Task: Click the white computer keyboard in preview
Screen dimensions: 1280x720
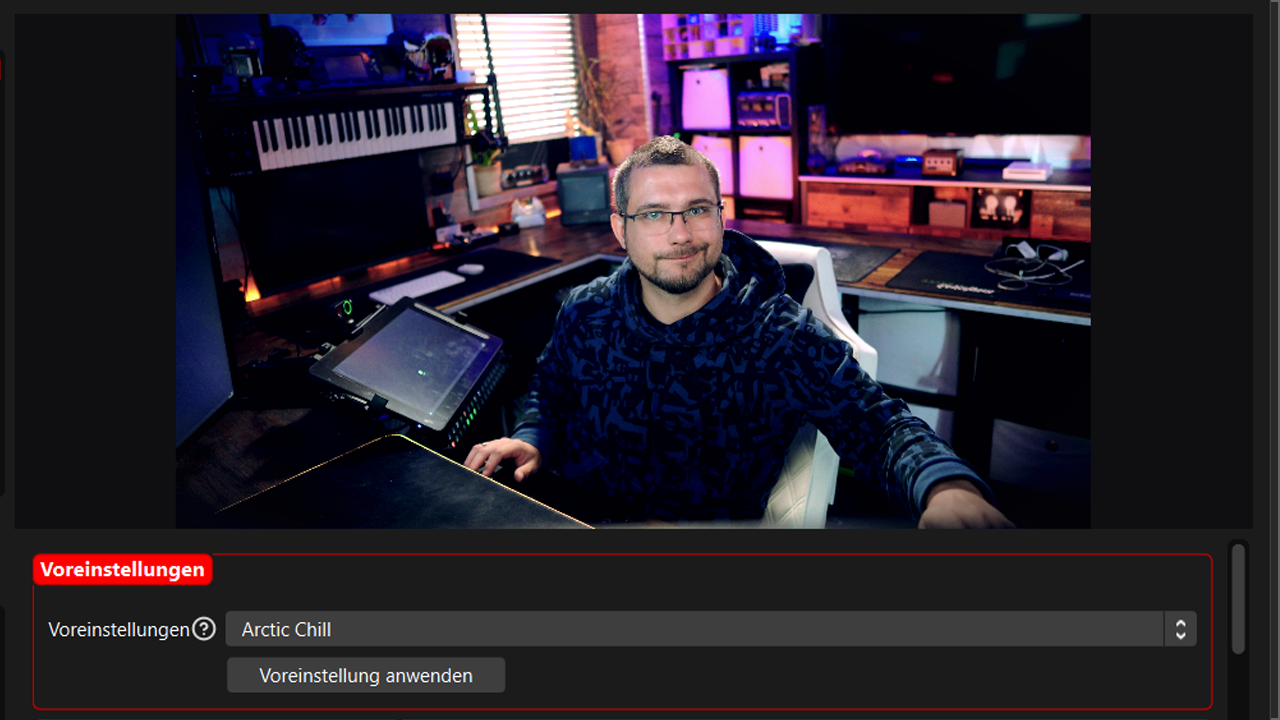Action: coord(417,287)
